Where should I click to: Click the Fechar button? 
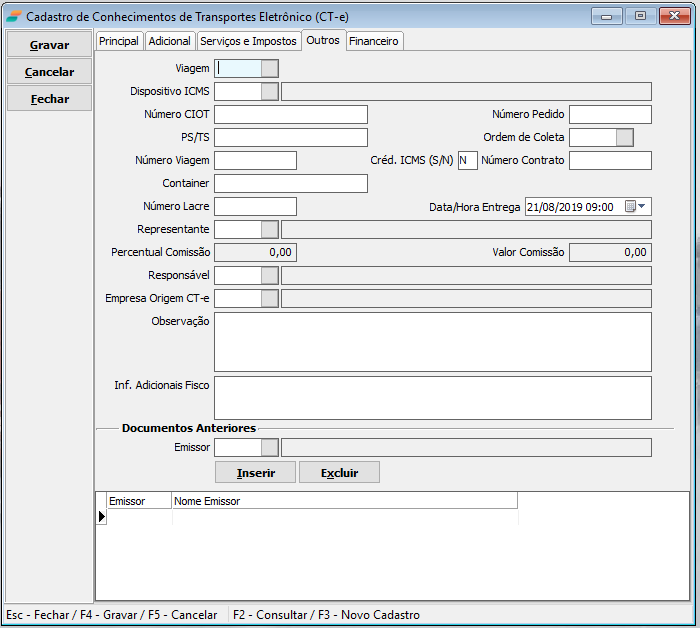(x=49, y=99)
